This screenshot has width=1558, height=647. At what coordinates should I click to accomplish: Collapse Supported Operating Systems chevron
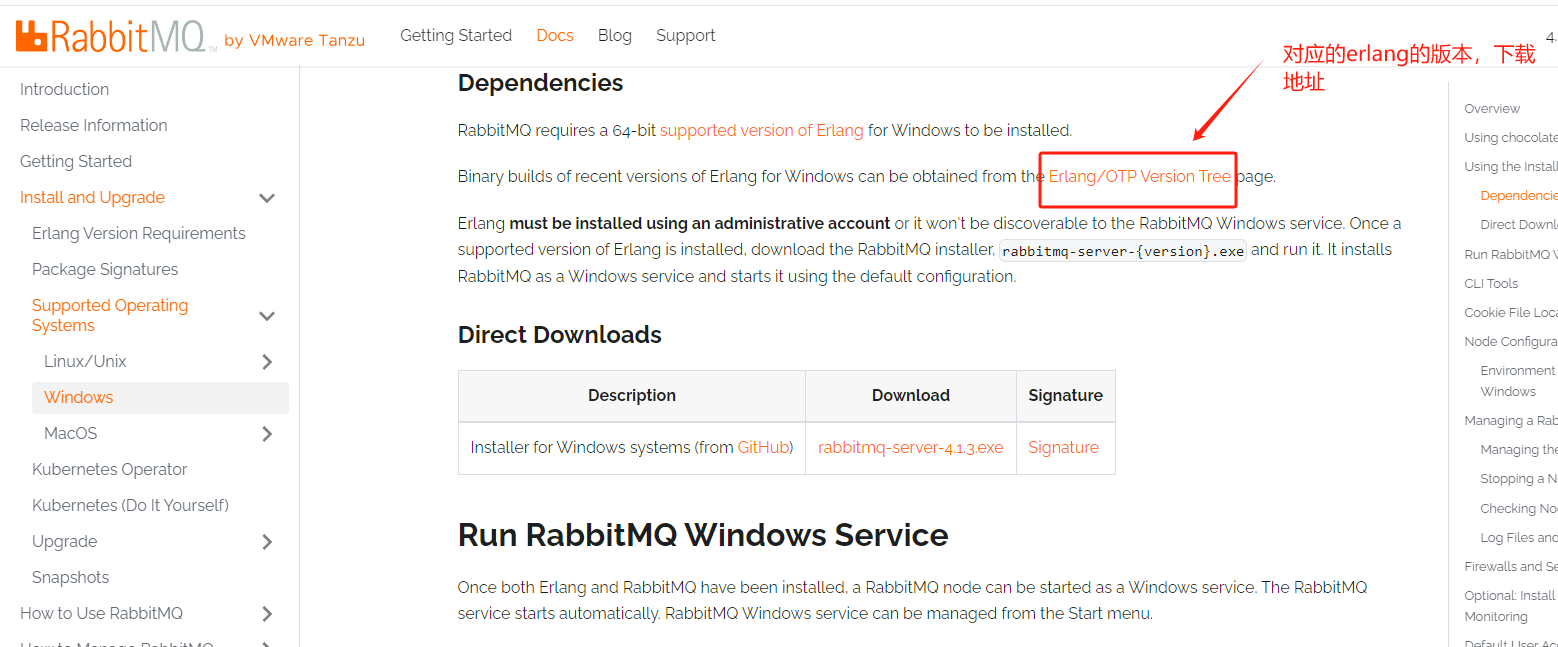(267, 316)
